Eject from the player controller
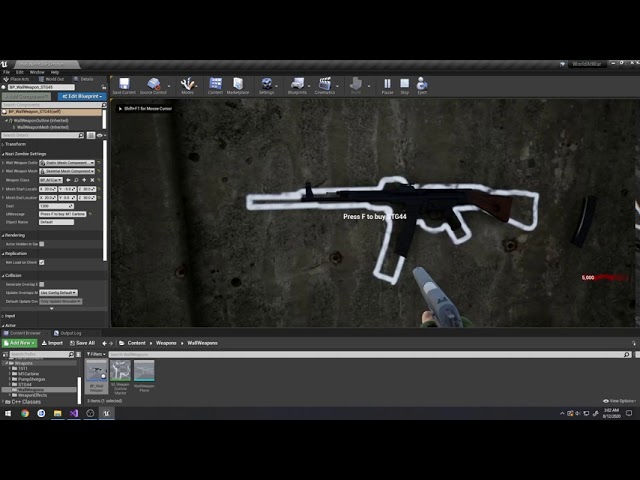 [x=422, y=86]
